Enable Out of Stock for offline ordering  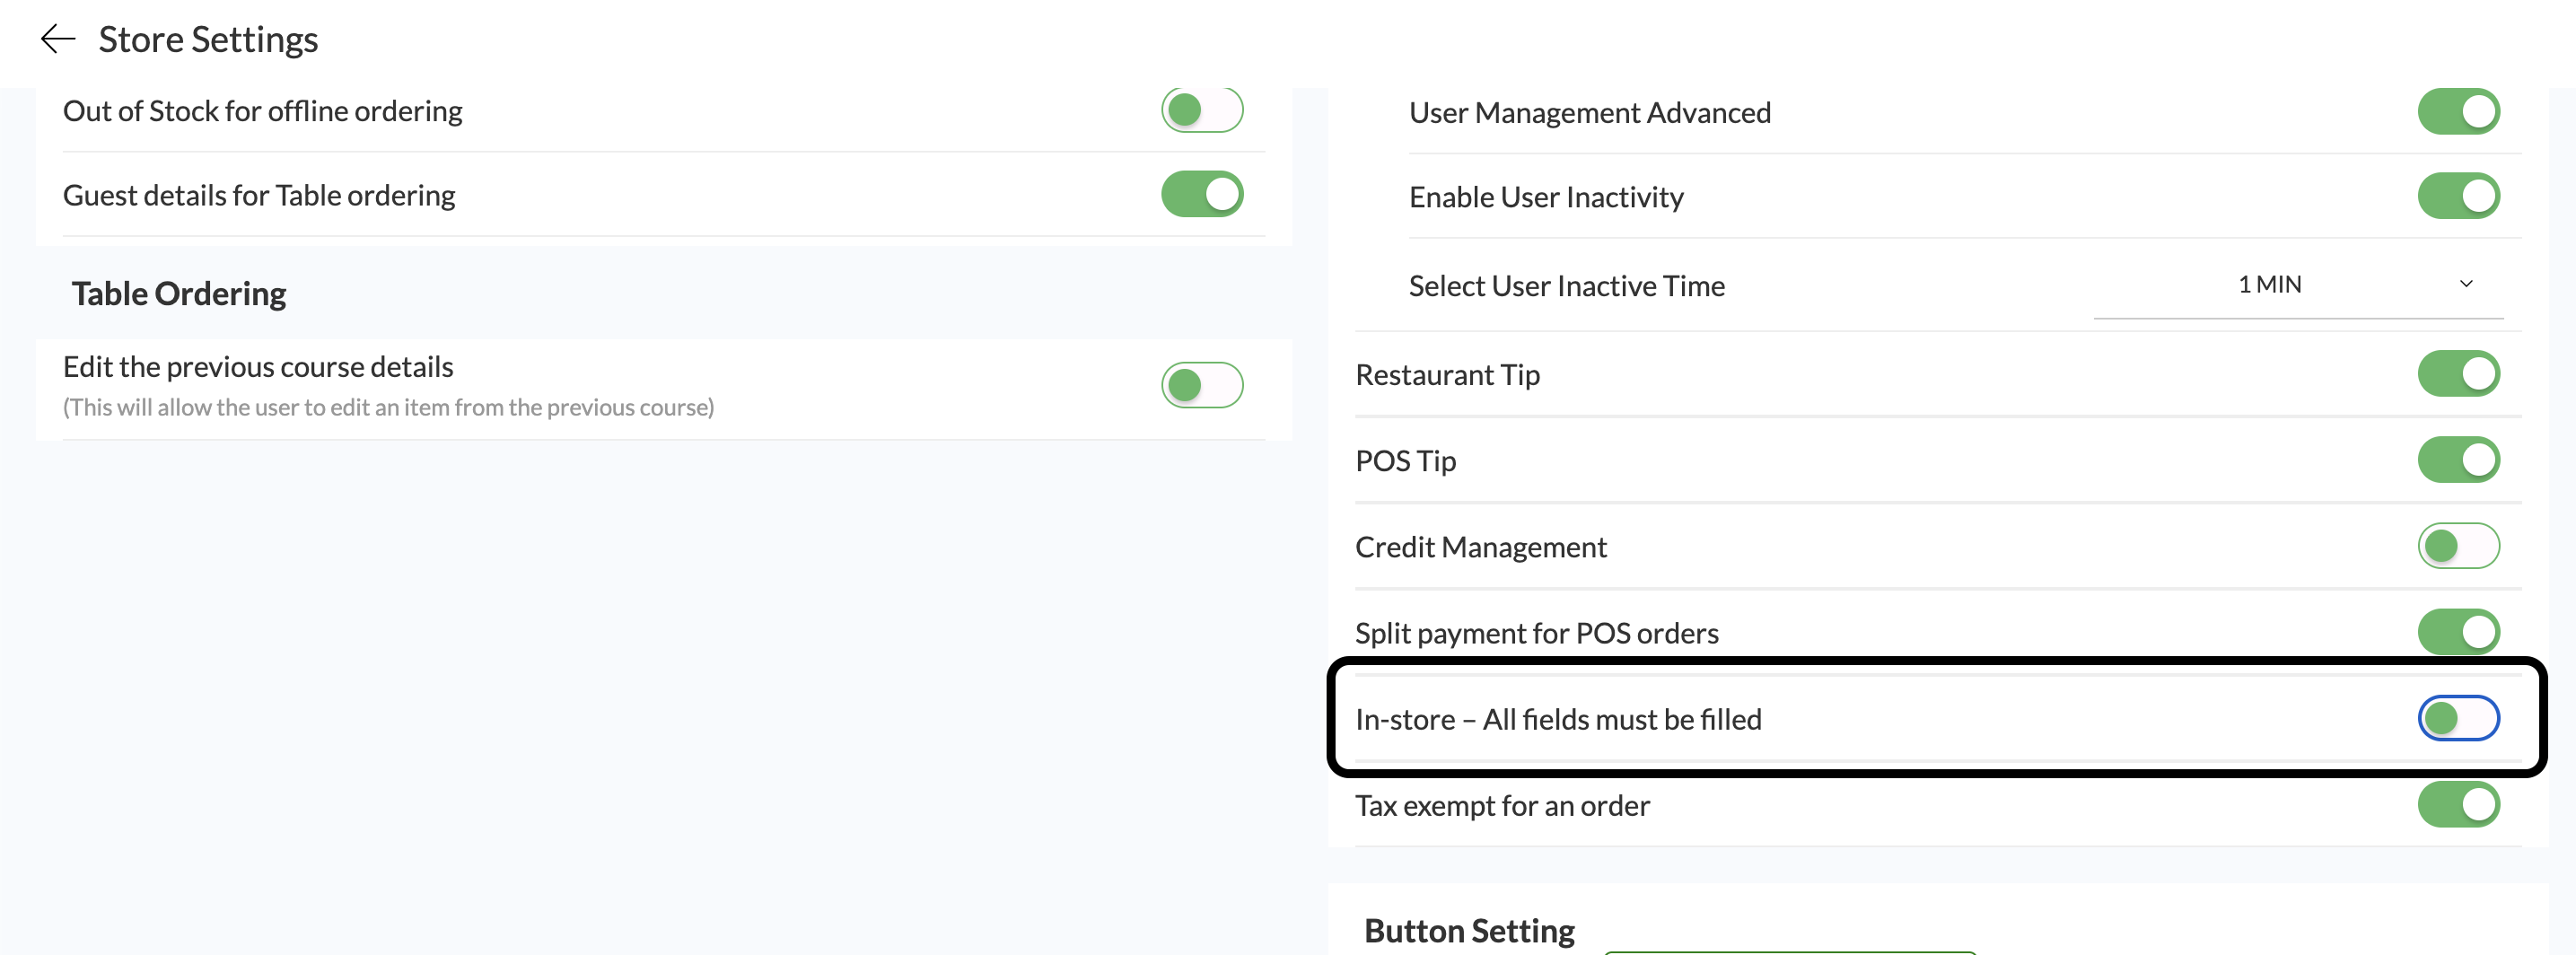tap(1201, 110)
